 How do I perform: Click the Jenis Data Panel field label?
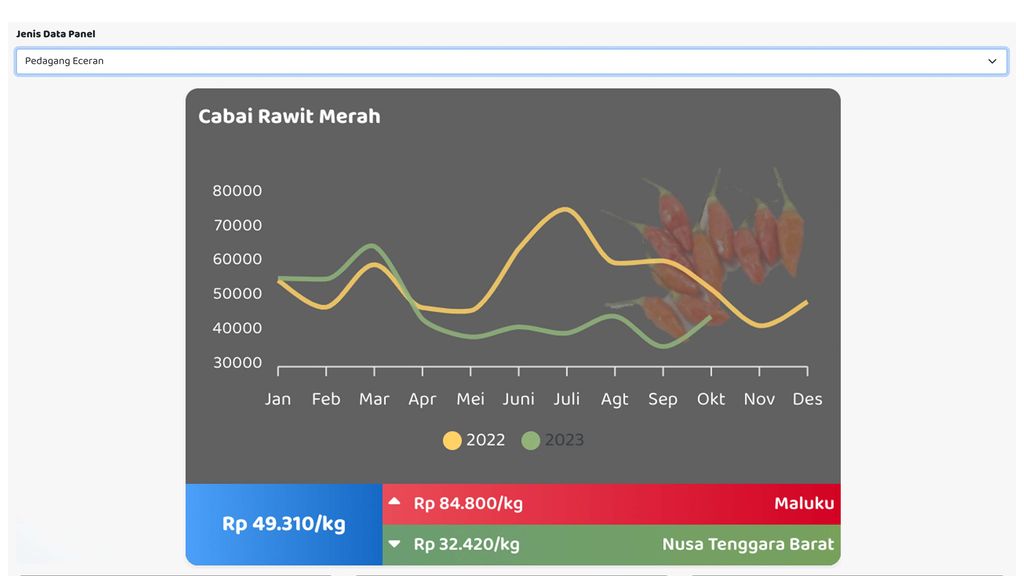(56, 34)
